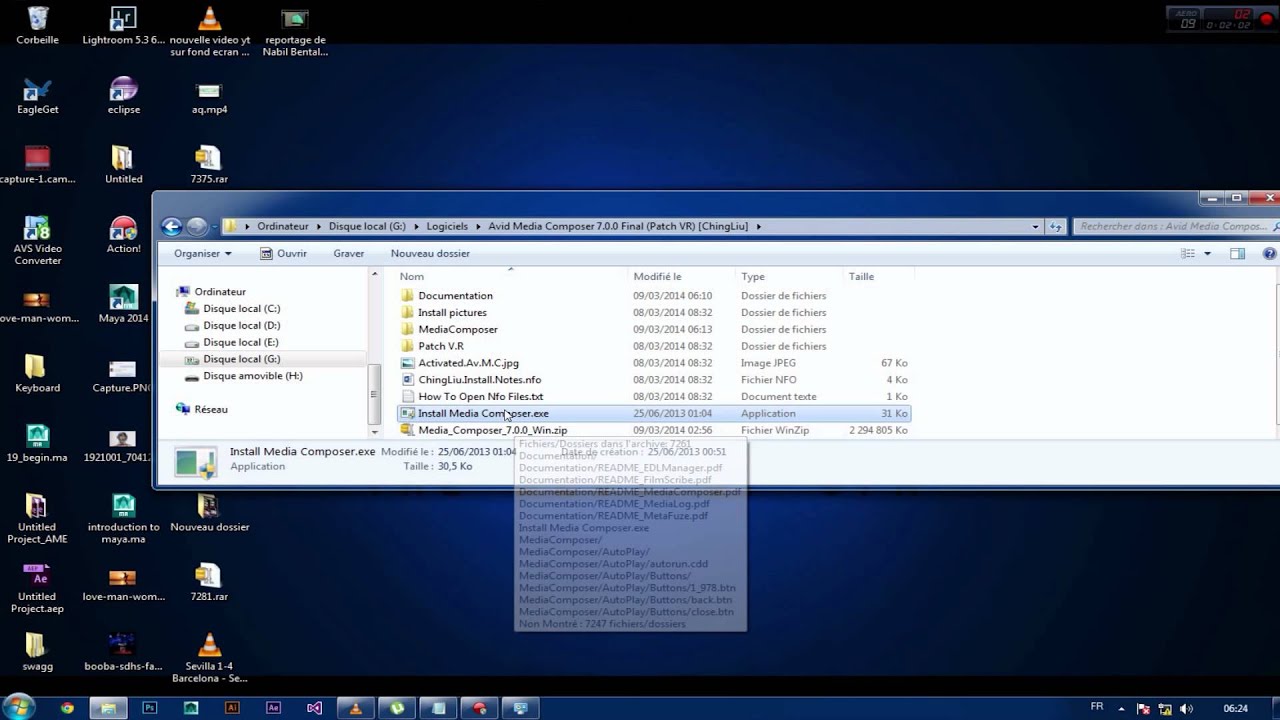Select the Documentation folder icon
The image size is (1280, 720).
tap(407, 296)
